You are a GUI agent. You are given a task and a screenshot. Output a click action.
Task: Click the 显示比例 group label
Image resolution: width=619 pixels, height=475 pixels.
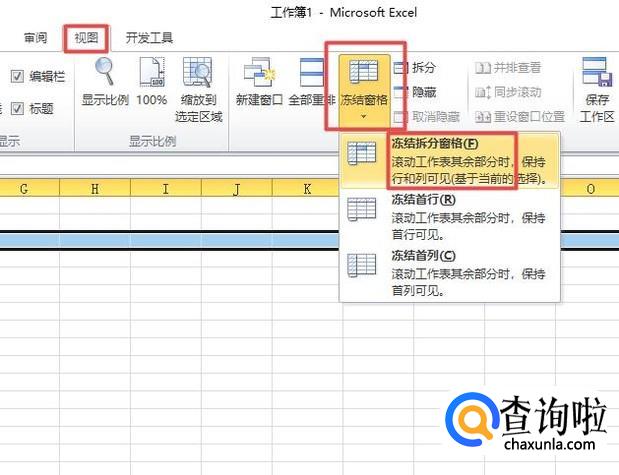coord(152,141)
